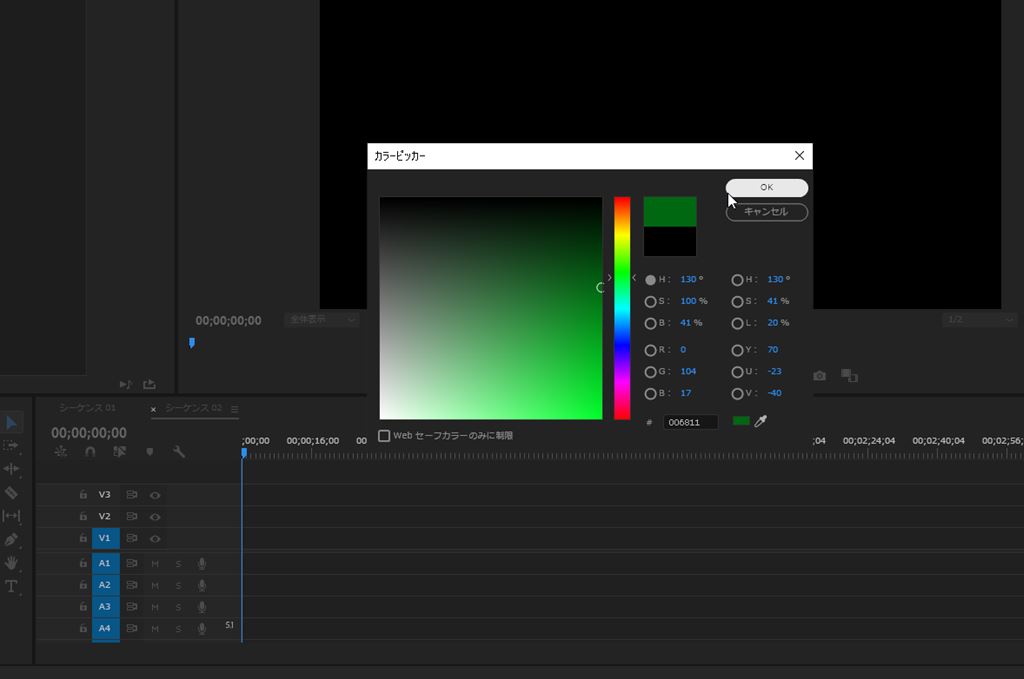Switch to the シーケンス 01 tab
This screenshot has width=1024, height=679.
(x=88, y=408)
